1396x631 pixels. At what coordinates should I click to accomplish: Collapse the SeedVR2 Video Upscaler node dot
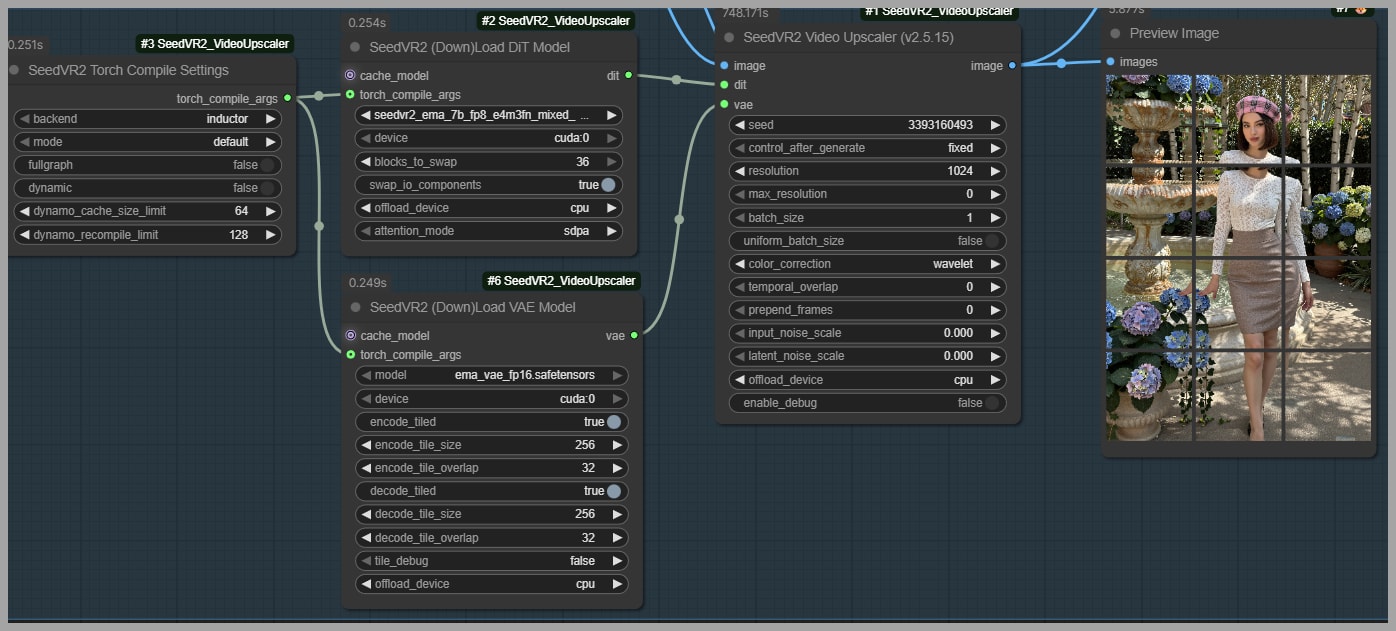(x=729, y=38)
